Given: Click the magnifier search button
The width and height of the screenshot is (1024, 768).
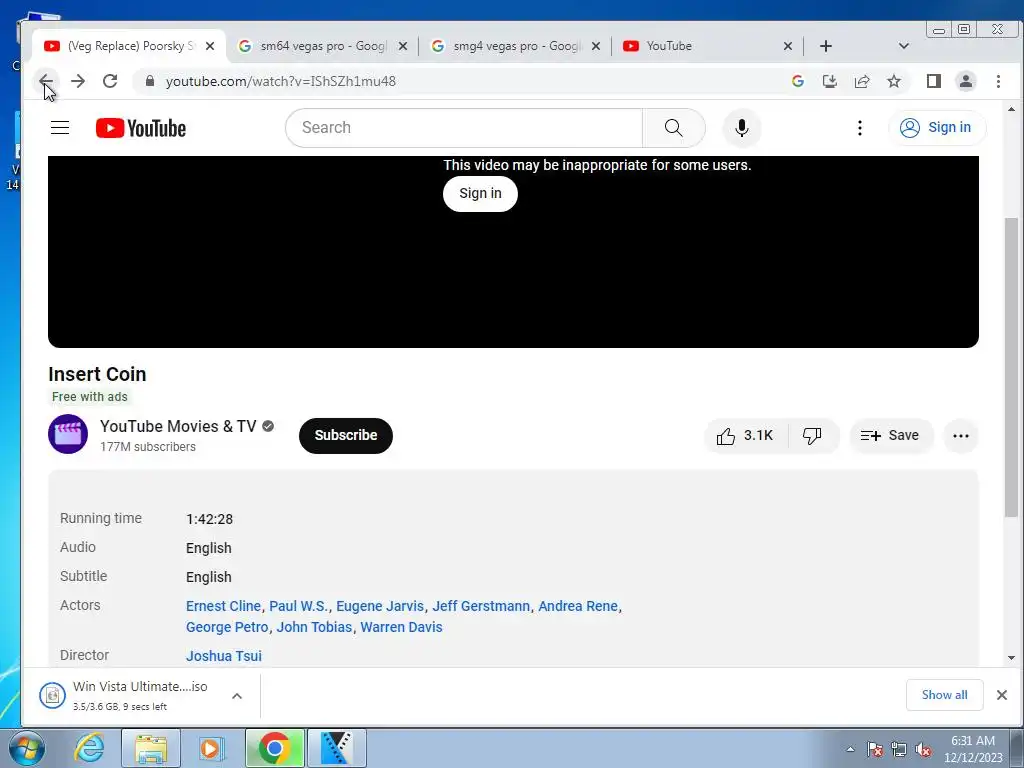Looking at the screenshot, I should coord(673,127).
